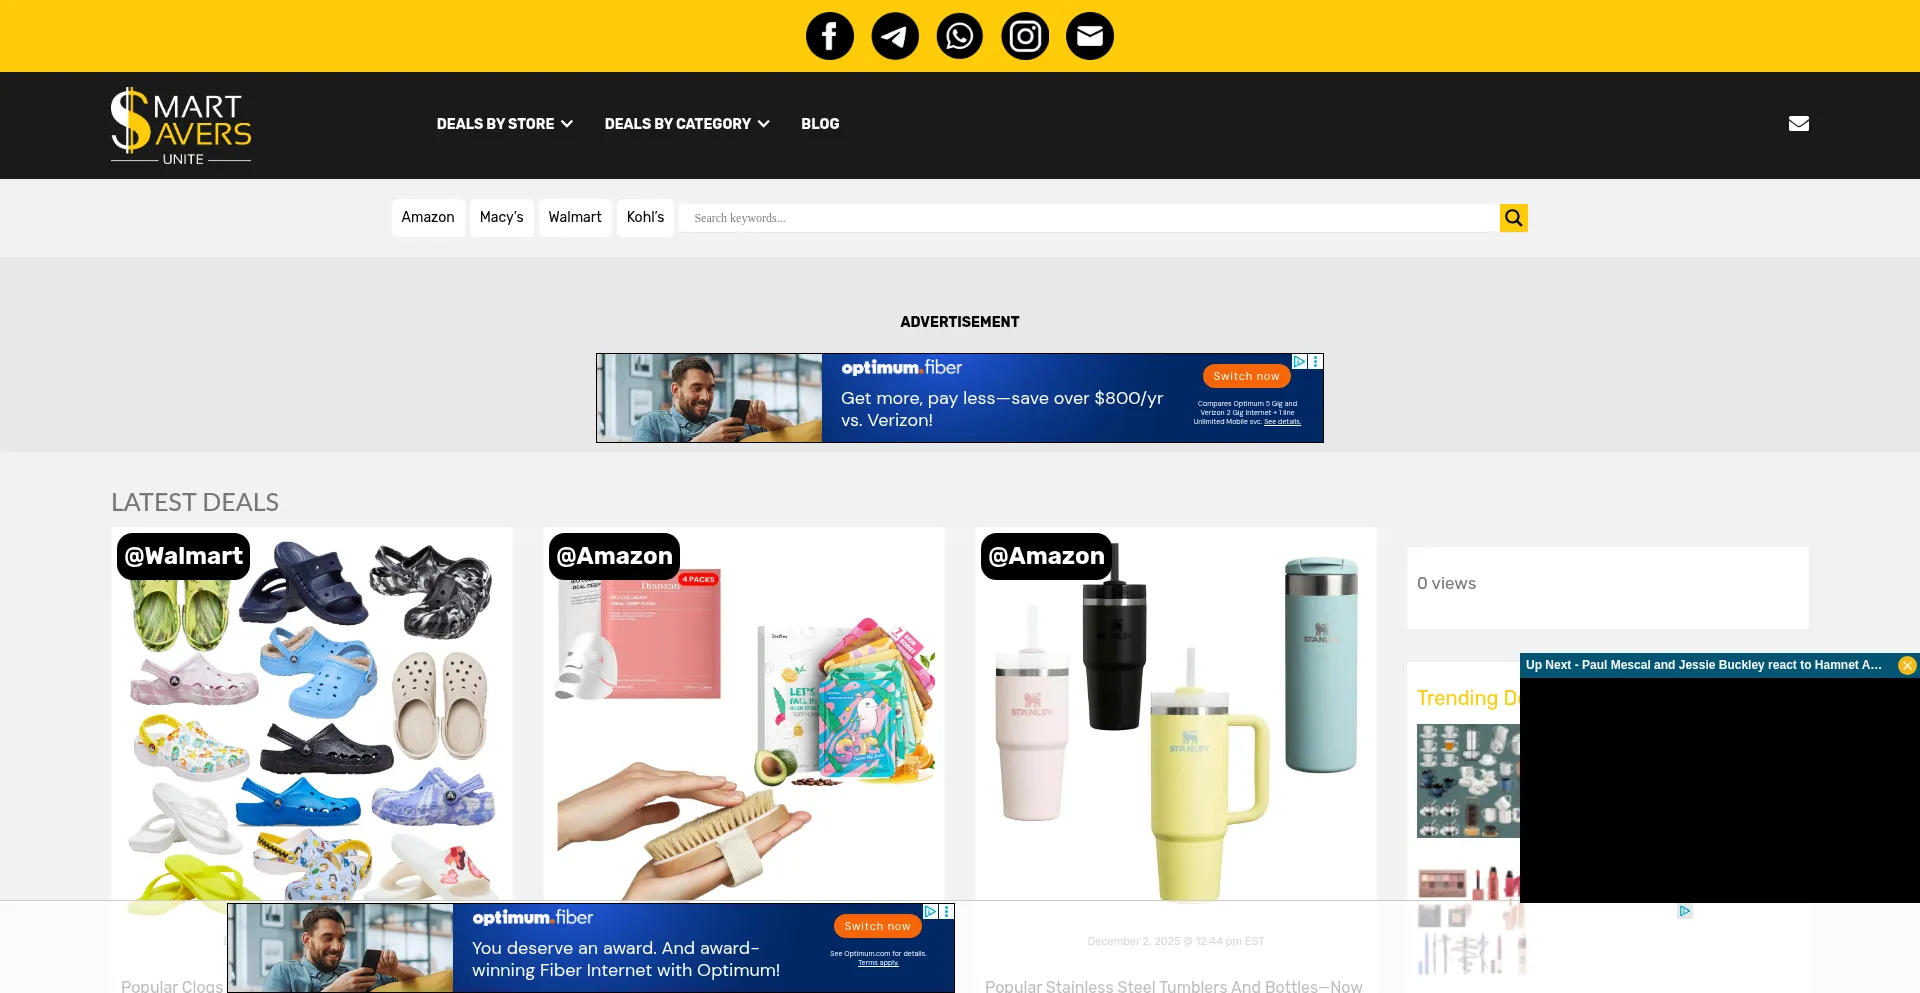Click the yellow search magnifier button

click(1514, 218)
